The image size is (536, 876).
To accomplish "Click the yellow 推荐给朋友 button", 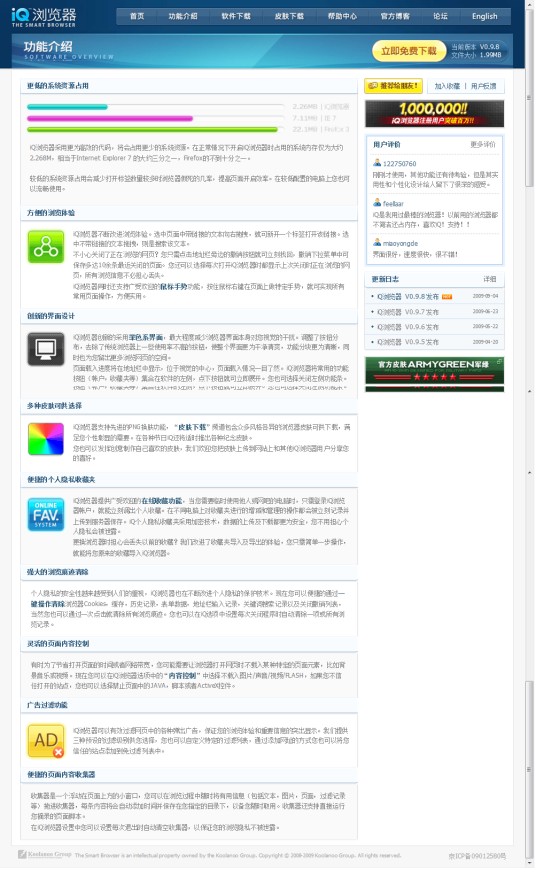I will click(393, 85).
